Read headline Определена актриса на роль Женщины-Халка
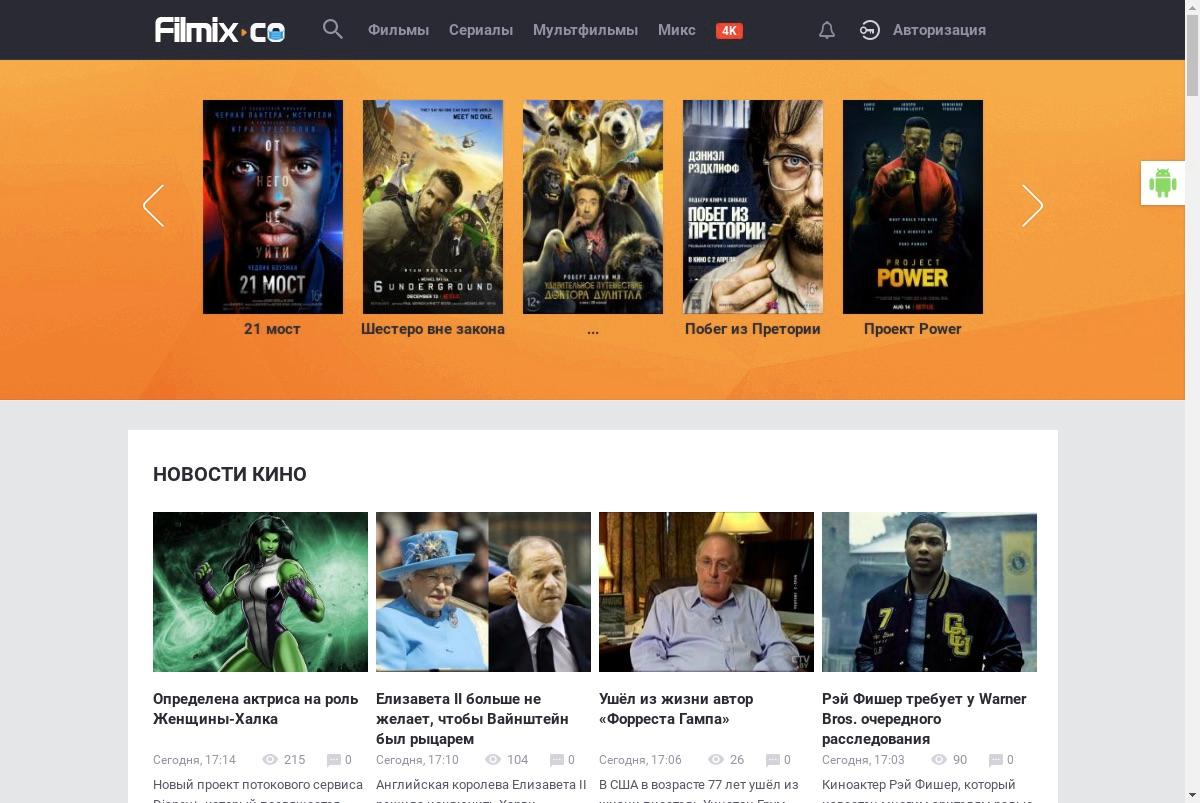1200x803 pixels. click(255, 709)
